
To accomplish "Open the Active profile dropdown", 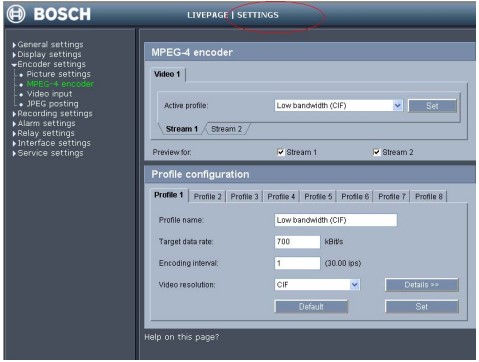I will tap(338, 106).
